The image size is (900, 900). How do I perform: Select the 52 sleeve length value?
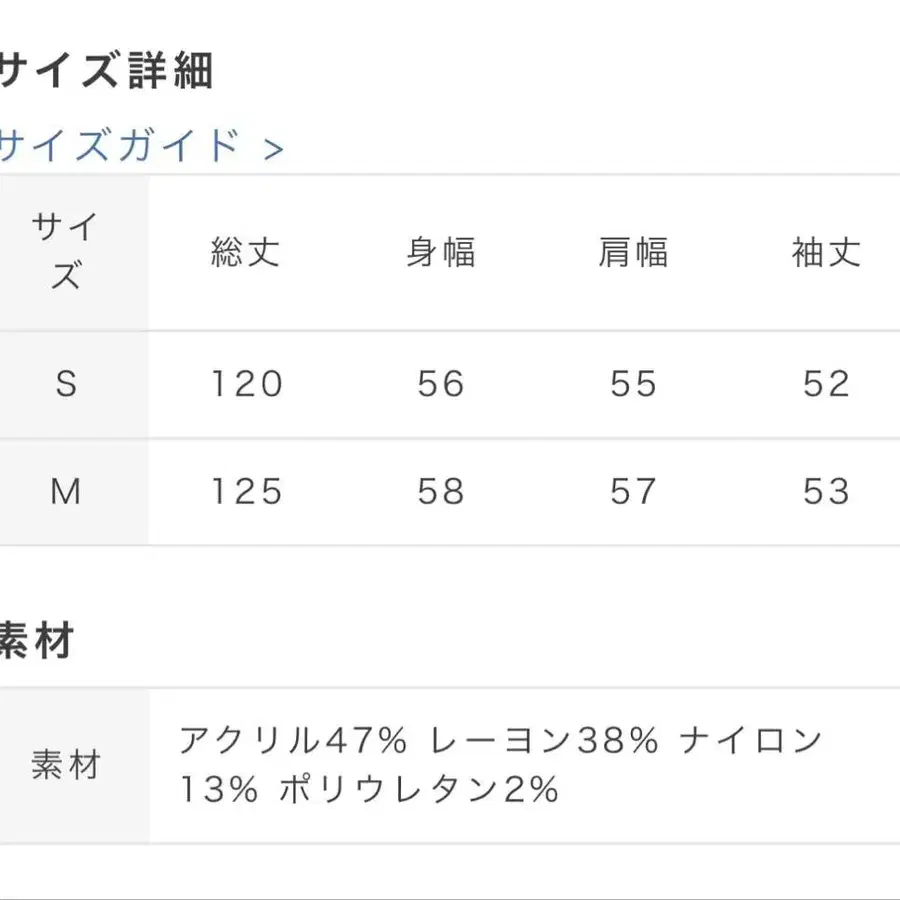tap(826, 384)
